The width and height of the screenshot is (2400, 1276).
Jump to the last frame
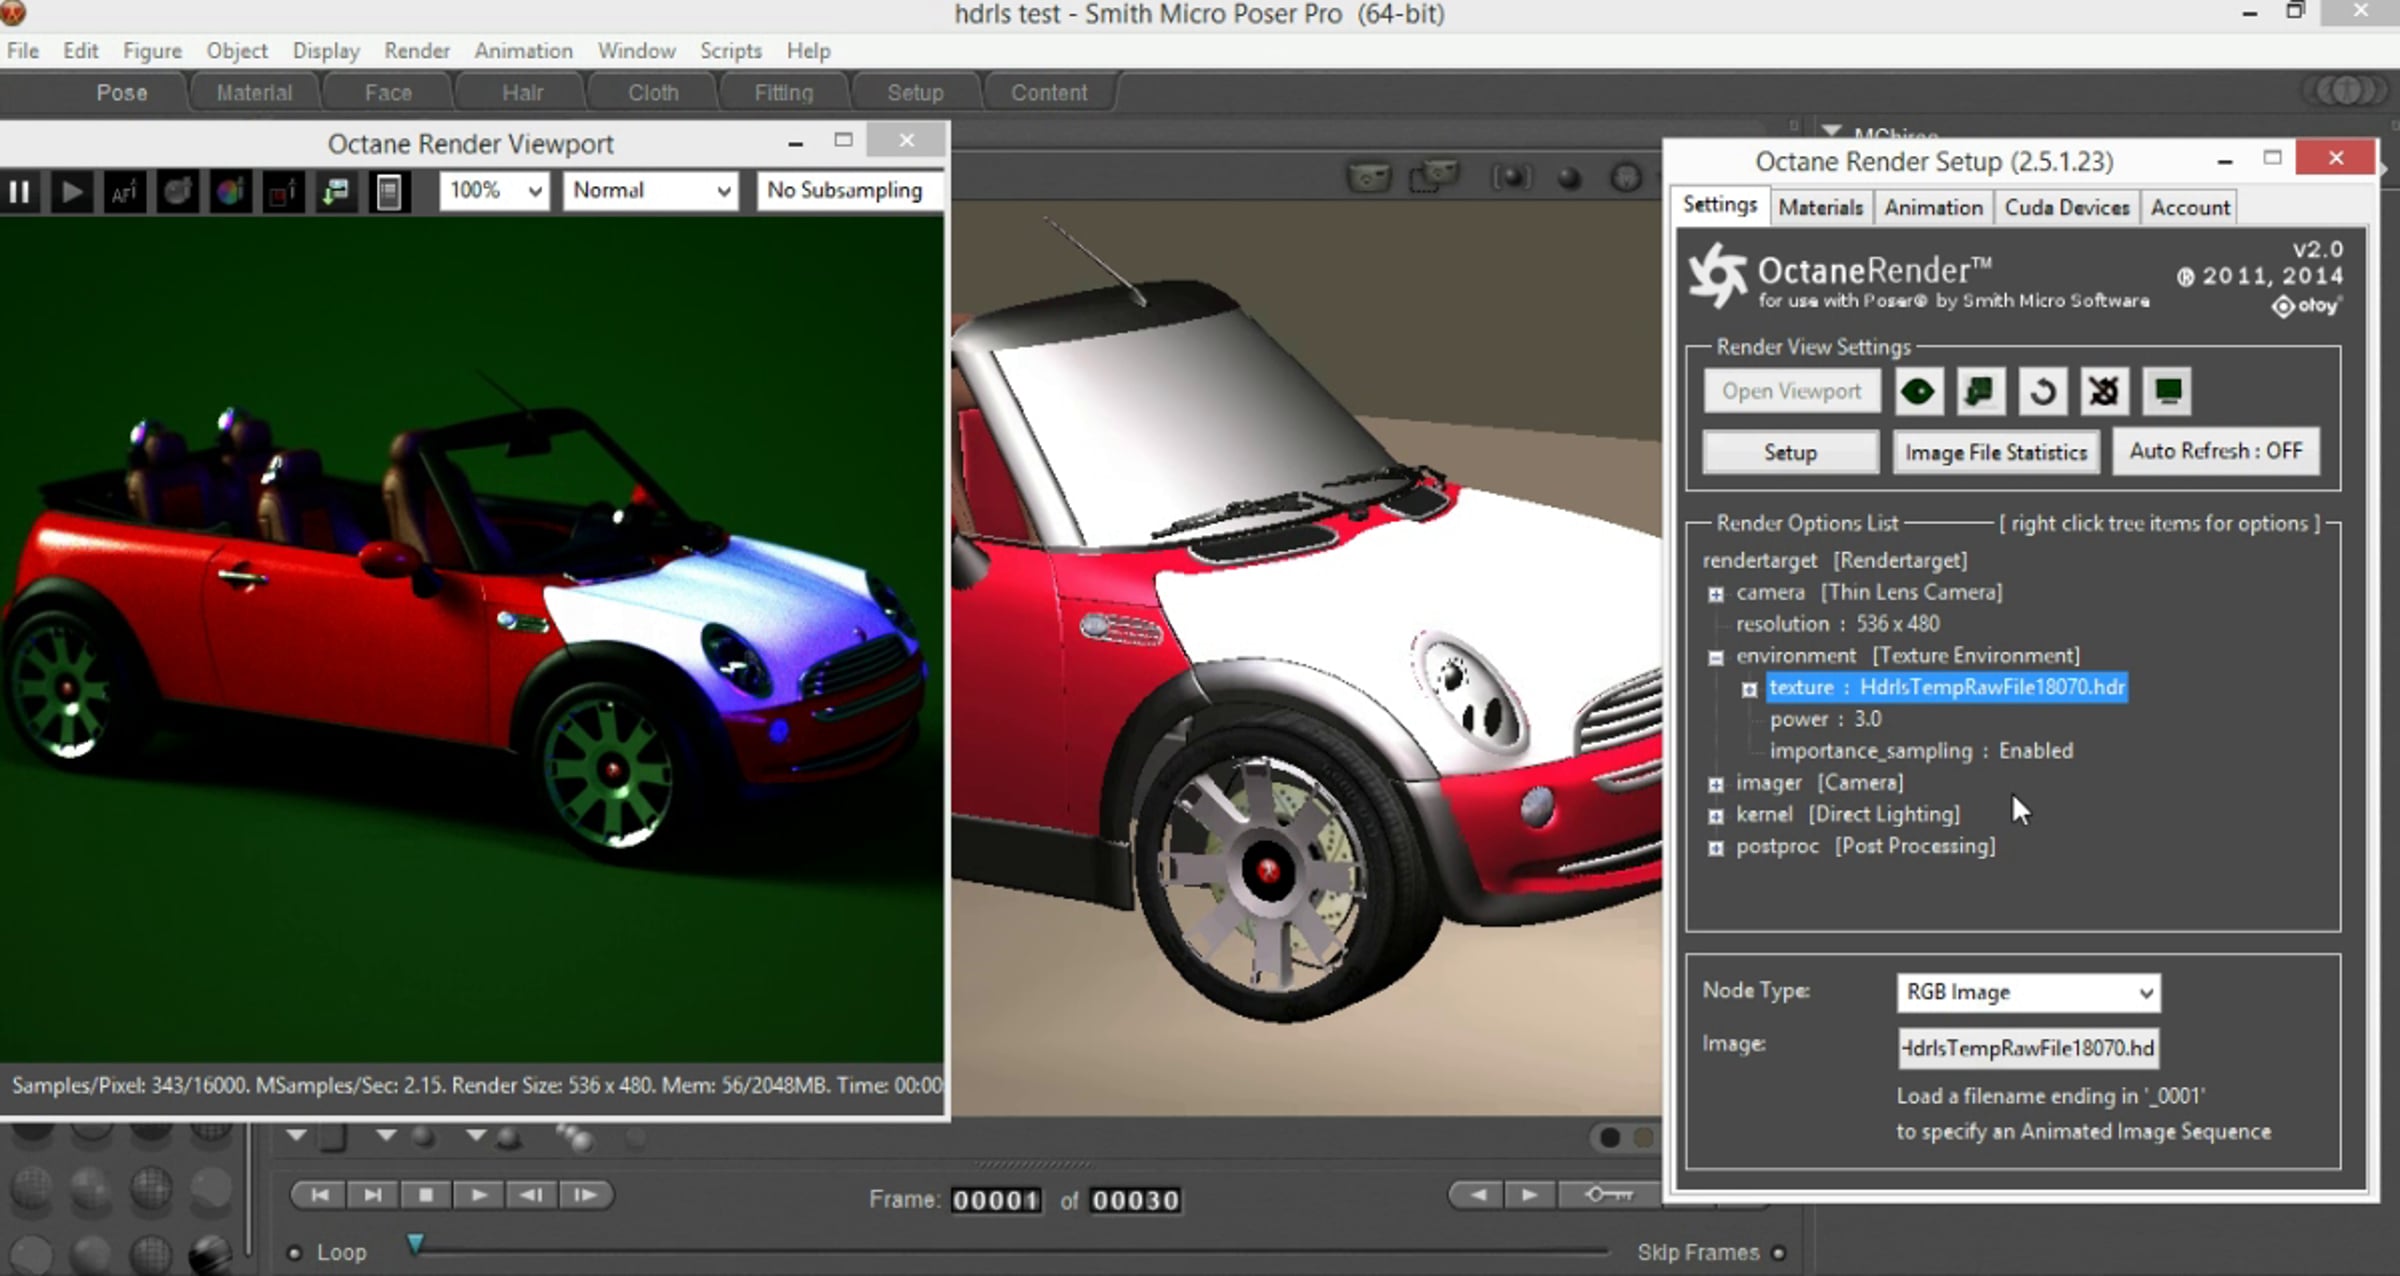point(373,1195)
